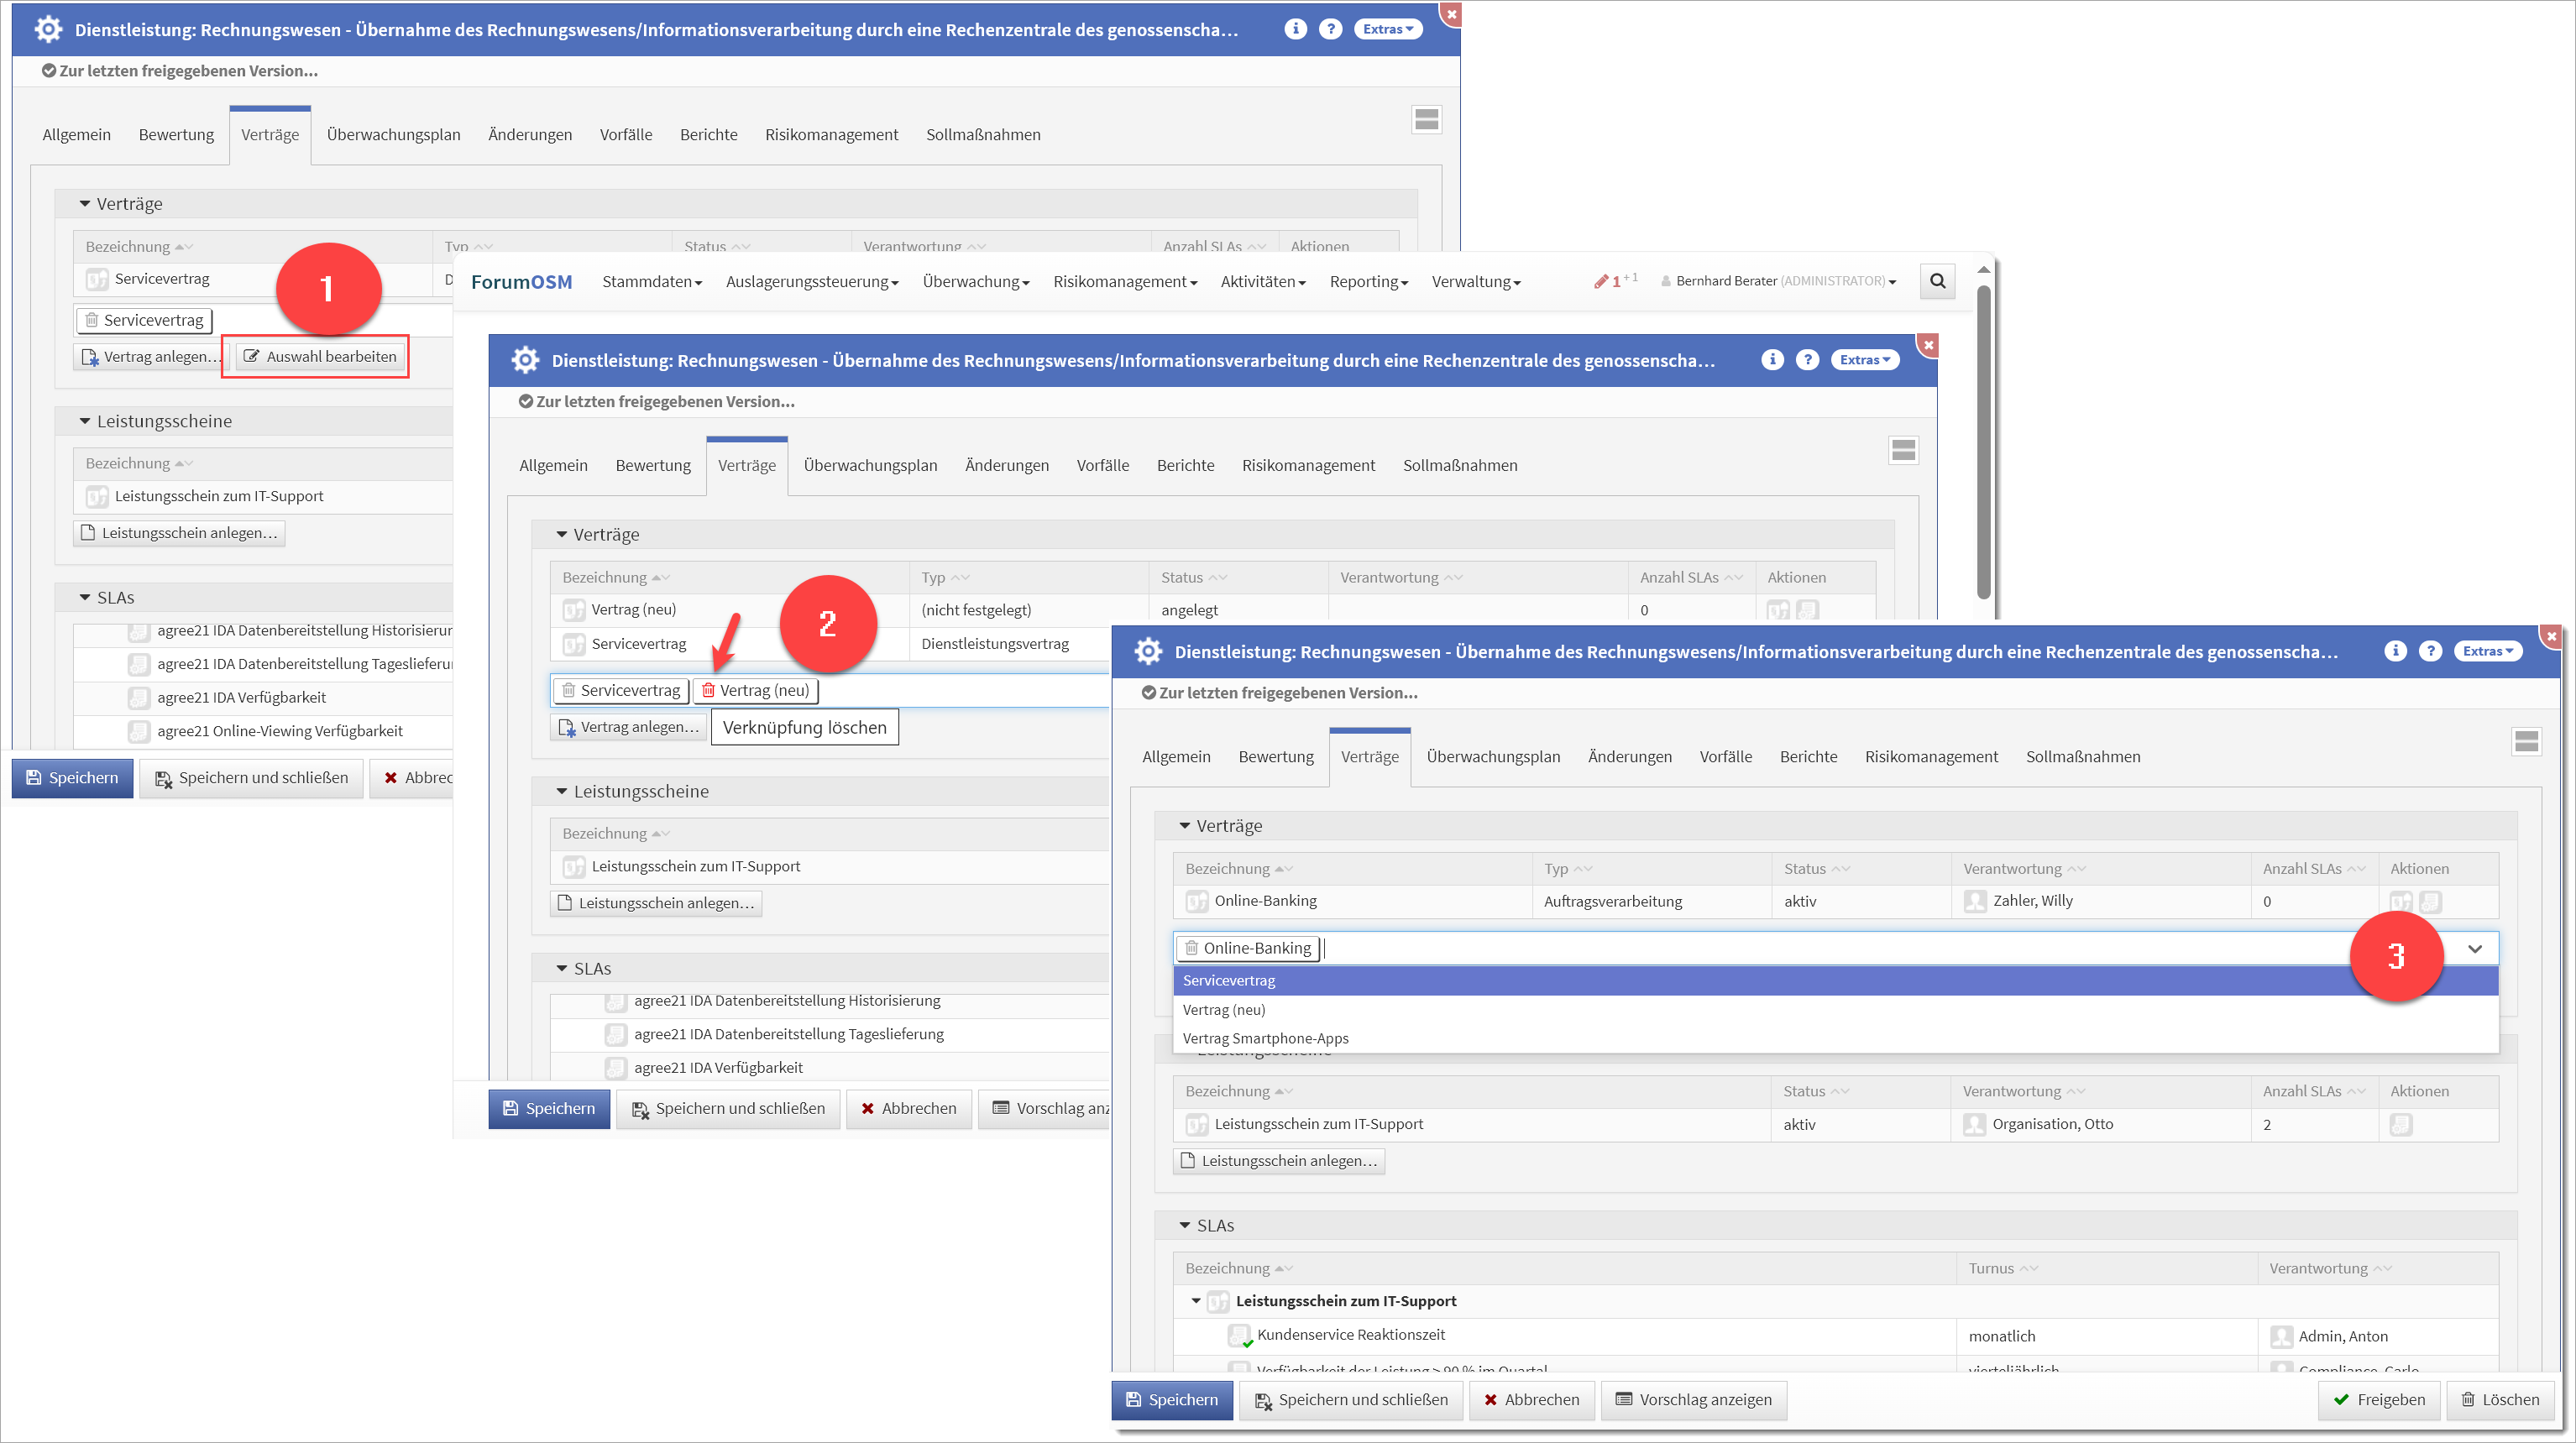Screen dimensions: 2576x1443
Task: Collapse Leistungsschein zum IT-Support tree node
Action: 1196,1301
